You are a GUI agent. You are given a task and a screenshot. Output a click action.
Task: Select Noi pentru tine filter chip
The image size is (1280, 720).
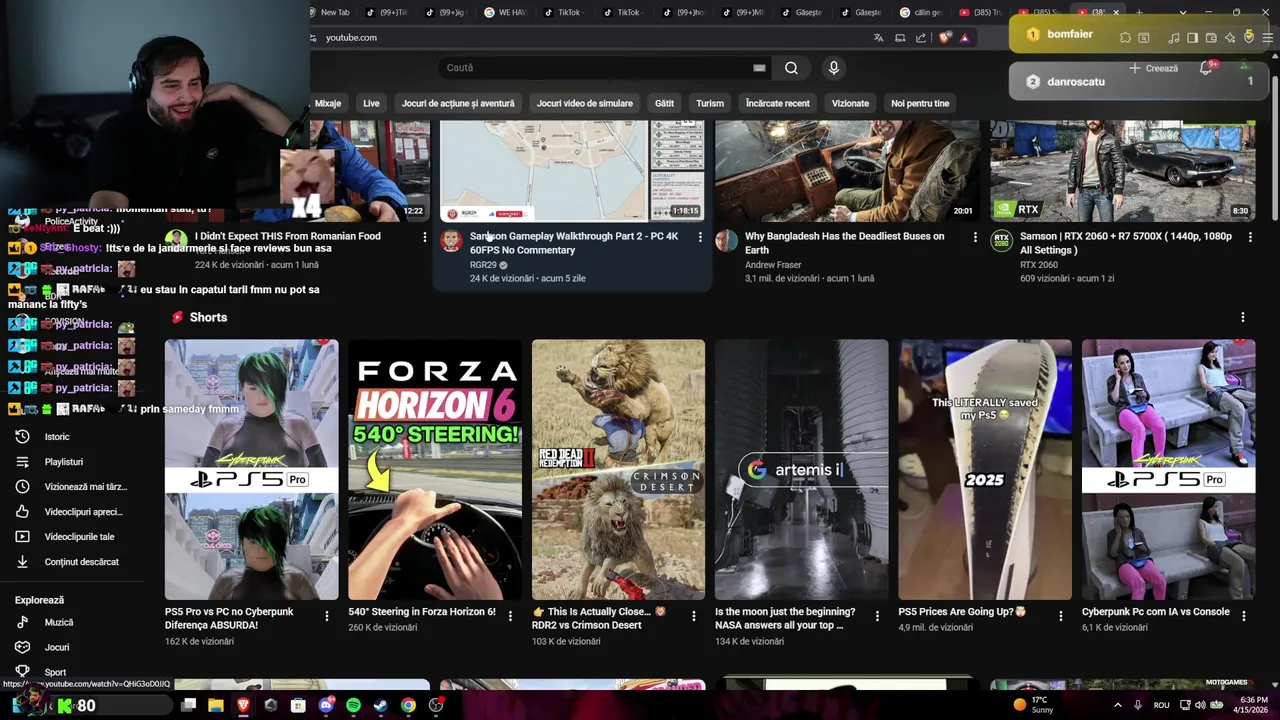pos(920,103)
